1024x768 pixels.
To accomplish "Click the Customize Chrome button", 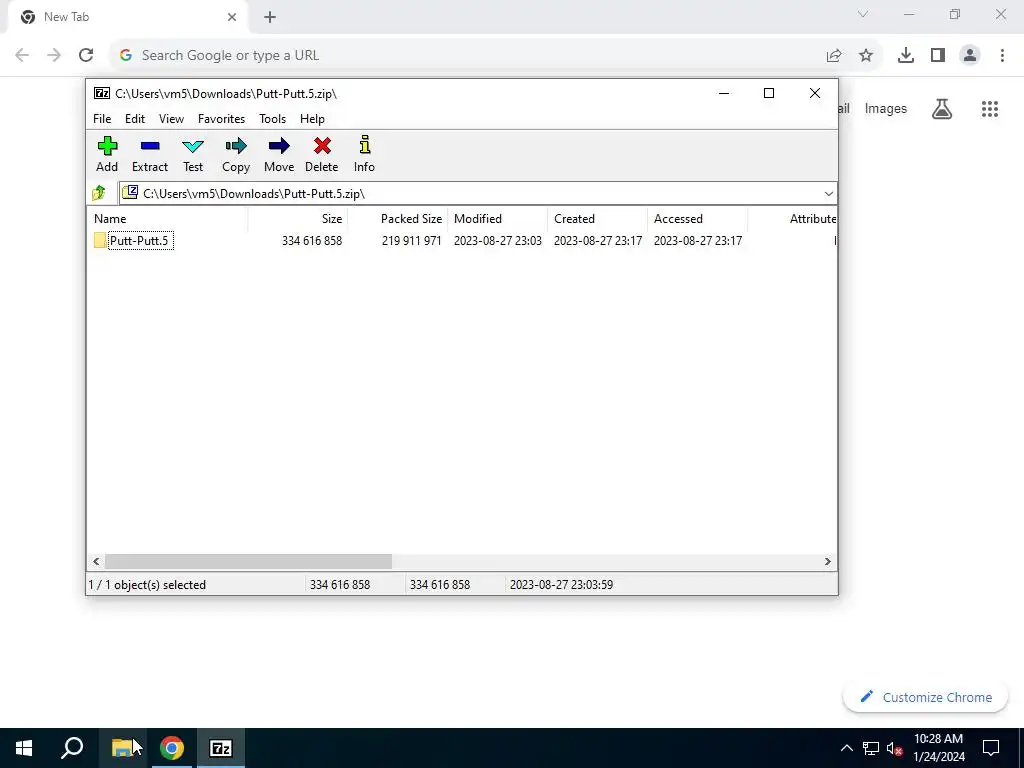I will [925, 697].
